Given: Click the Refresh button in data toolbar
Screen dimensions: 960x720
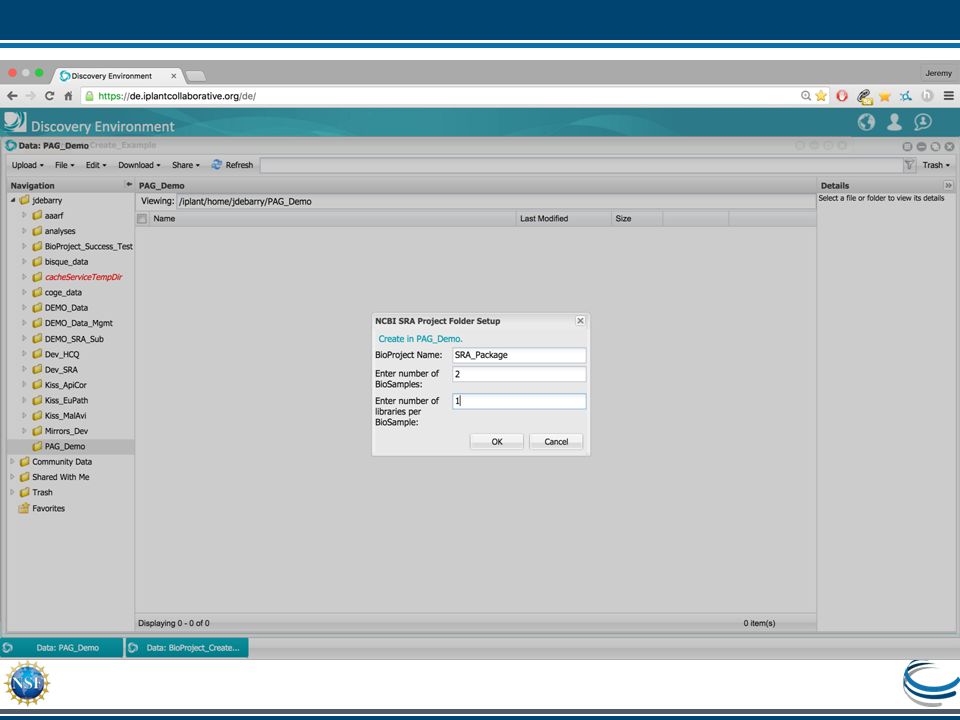Looking at the screenshot, I should click(x=232, y=165).
